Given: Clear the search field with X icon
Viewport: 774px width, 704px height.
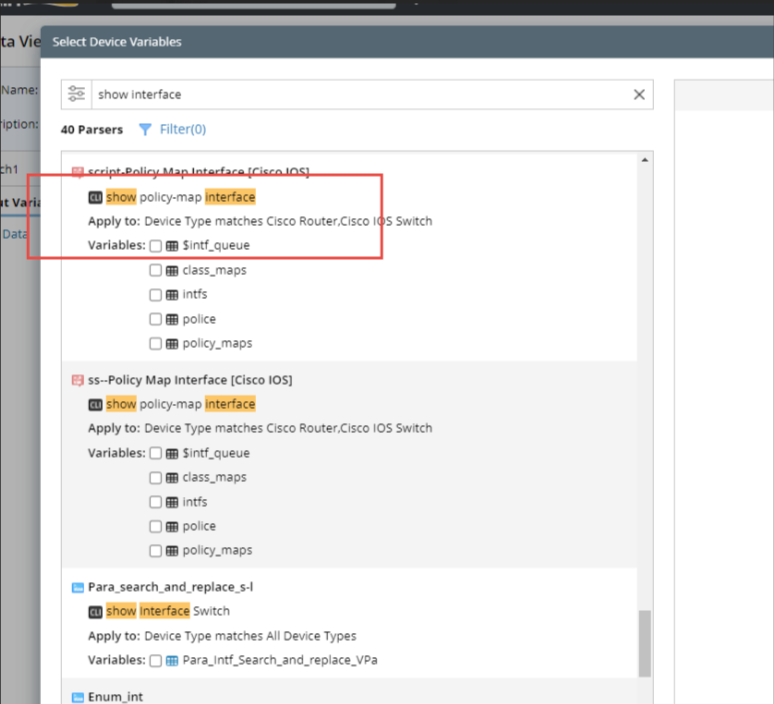Looking at the screenshot, I should pyautogui.click(x=639, y=95).
